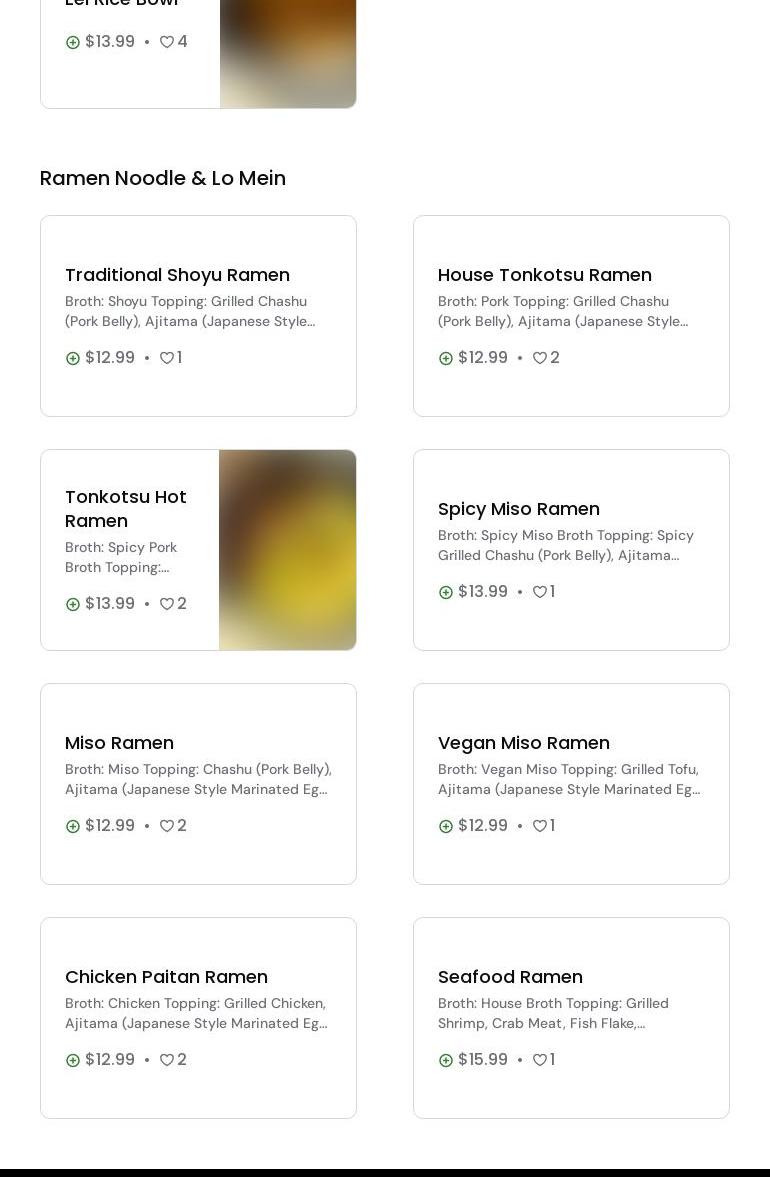Image resolution: width=770 pixels, height=1177 pixels.
Task: Add Tonkotsu Hot Ramen with plus icon
Action: pos(73,604)
